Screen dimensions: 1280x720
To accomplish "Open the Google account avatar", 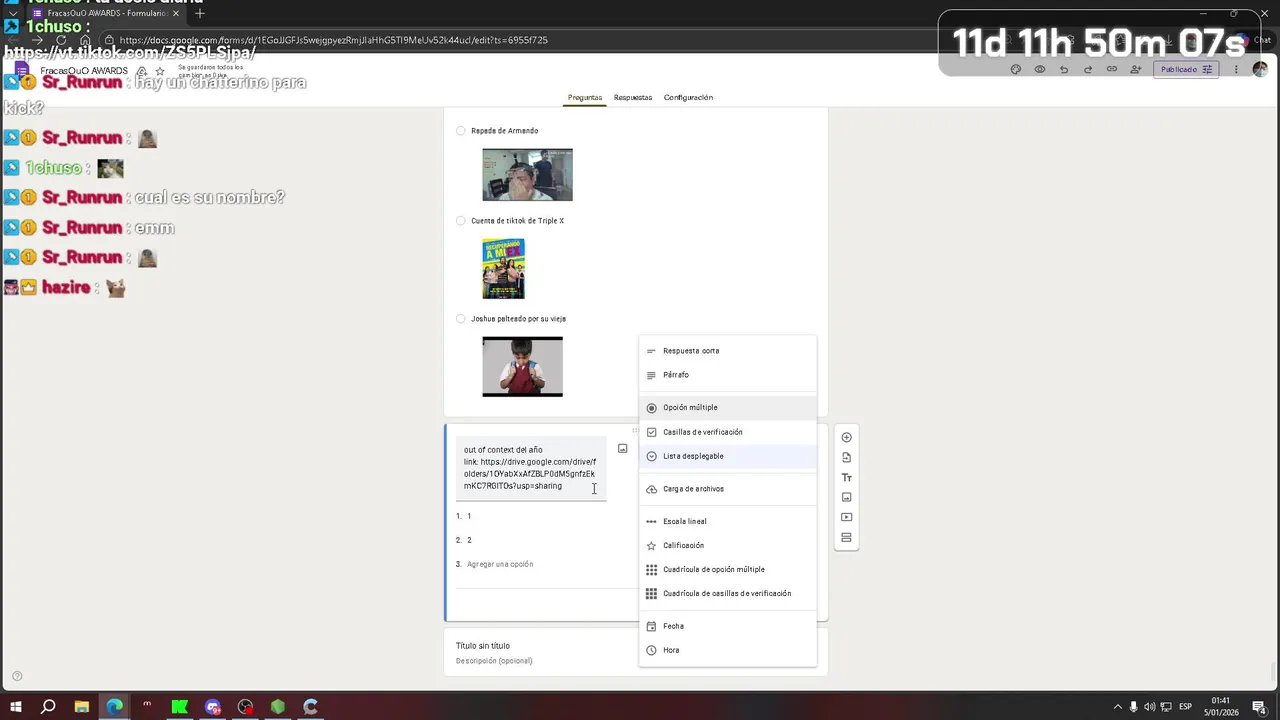I will pos(1260,70).
